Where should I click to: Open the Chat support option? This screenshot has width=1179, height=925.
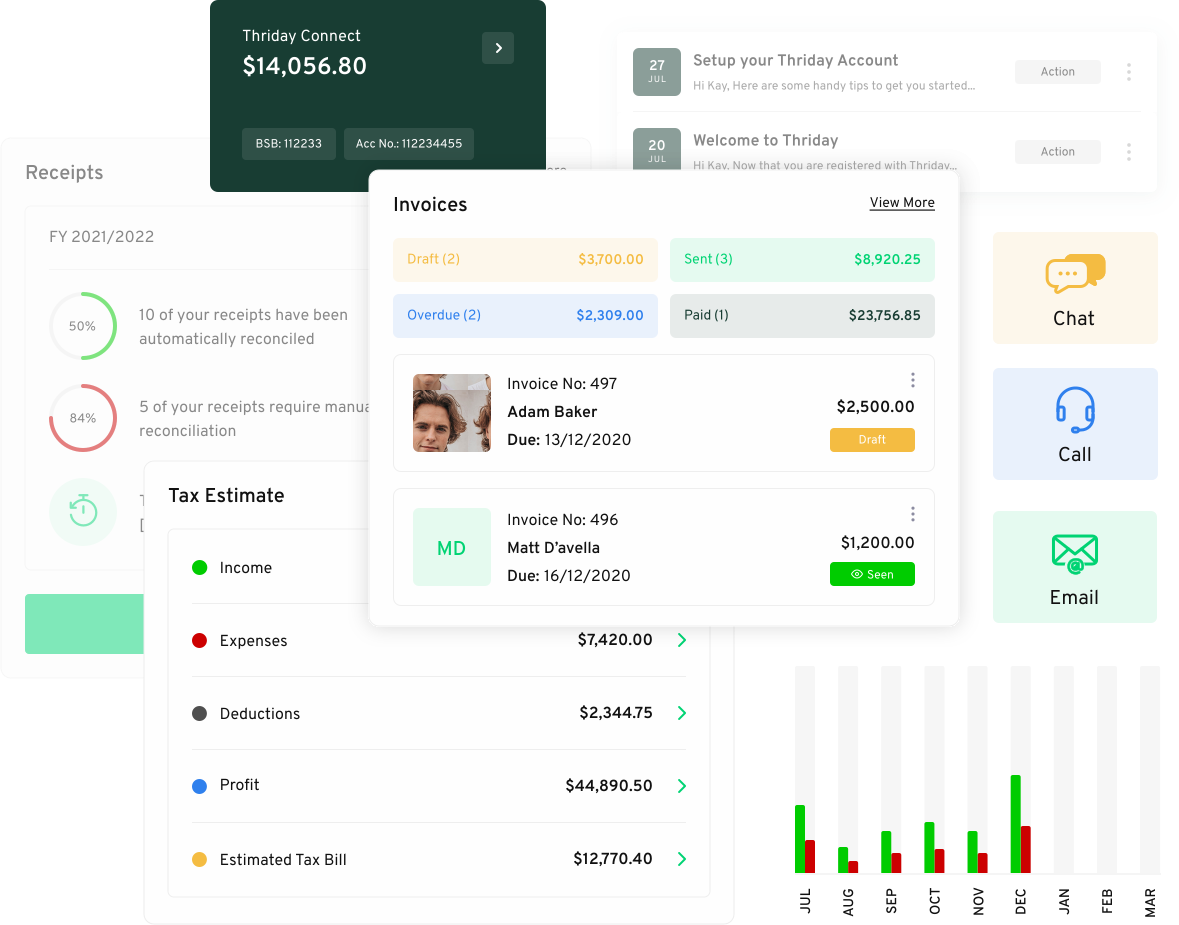click(1074, 288)
